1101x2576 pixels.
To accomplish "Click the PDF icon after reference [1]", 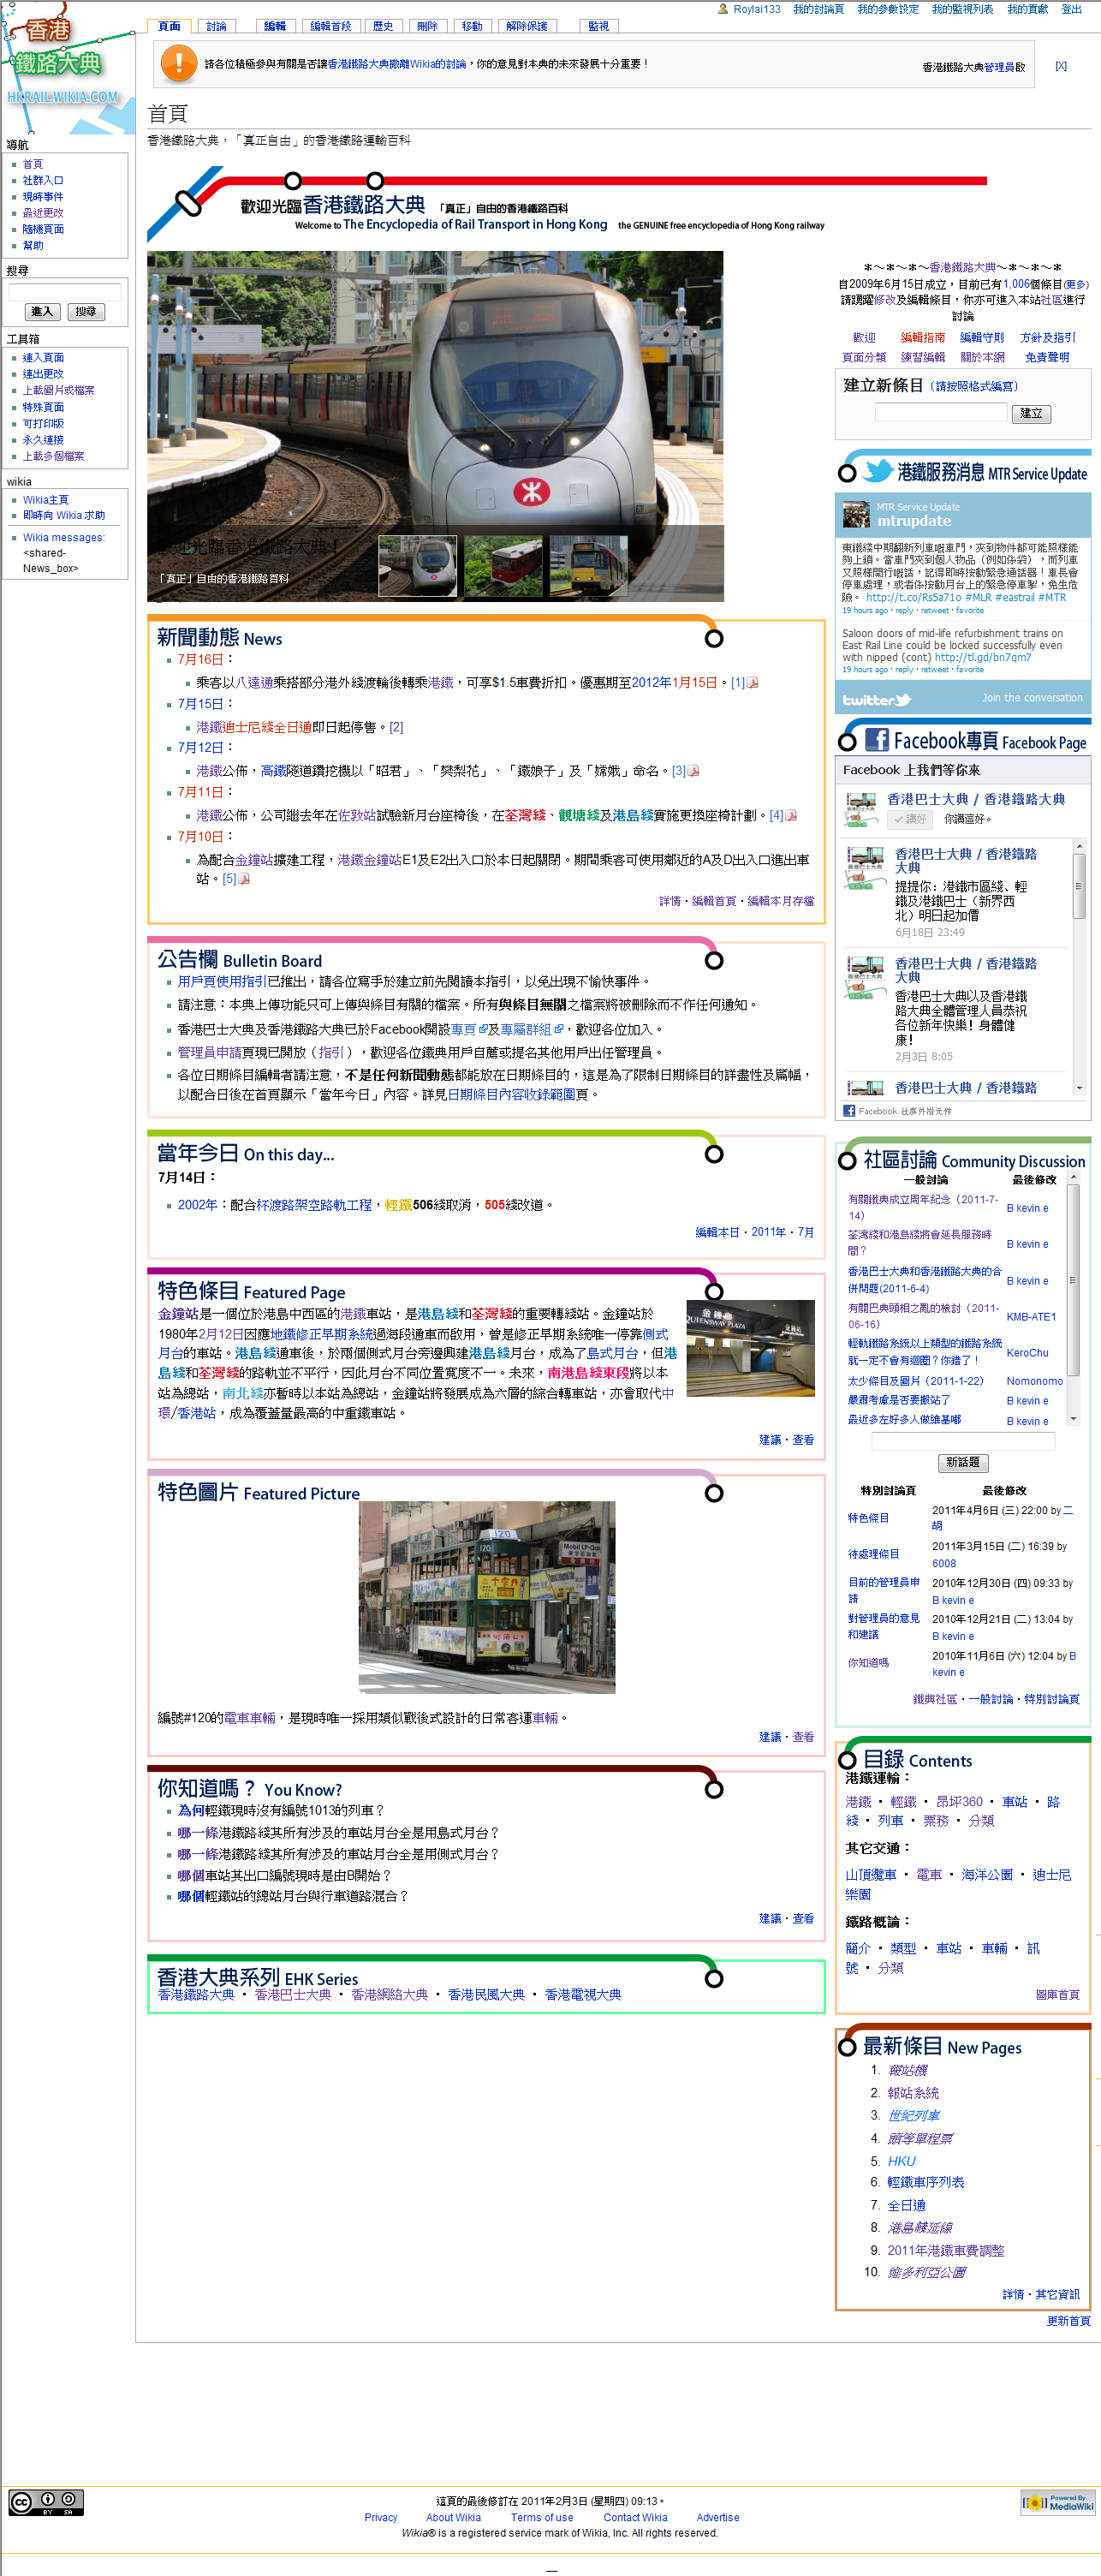I will pos(753,683).
